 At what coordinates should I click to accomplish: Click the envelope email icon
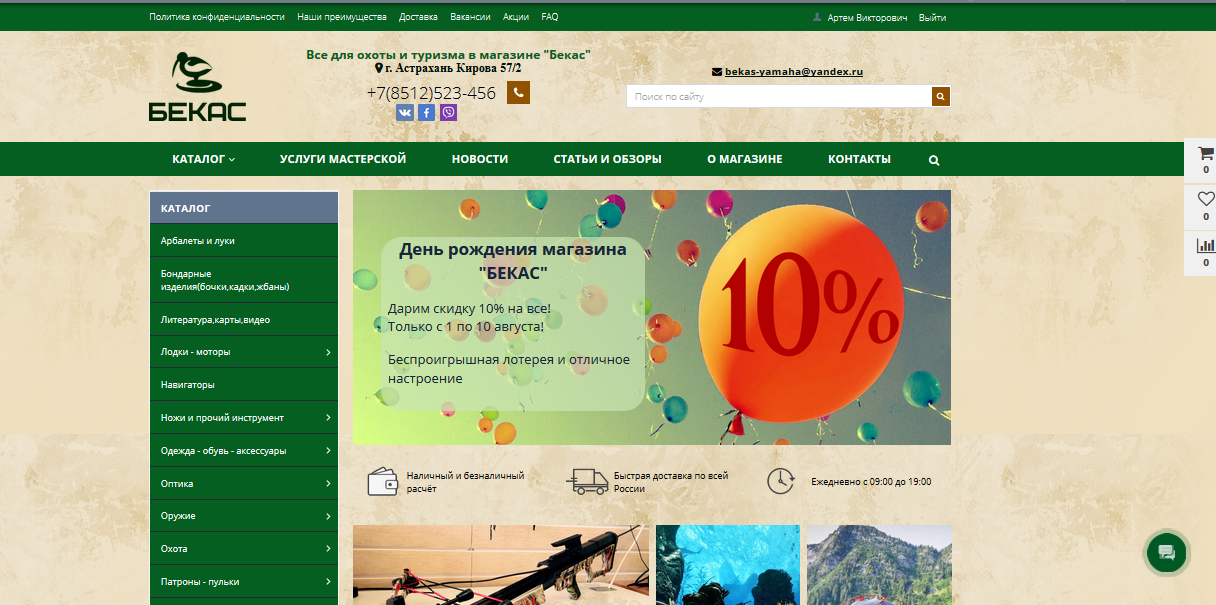click(x=716, y=72)
